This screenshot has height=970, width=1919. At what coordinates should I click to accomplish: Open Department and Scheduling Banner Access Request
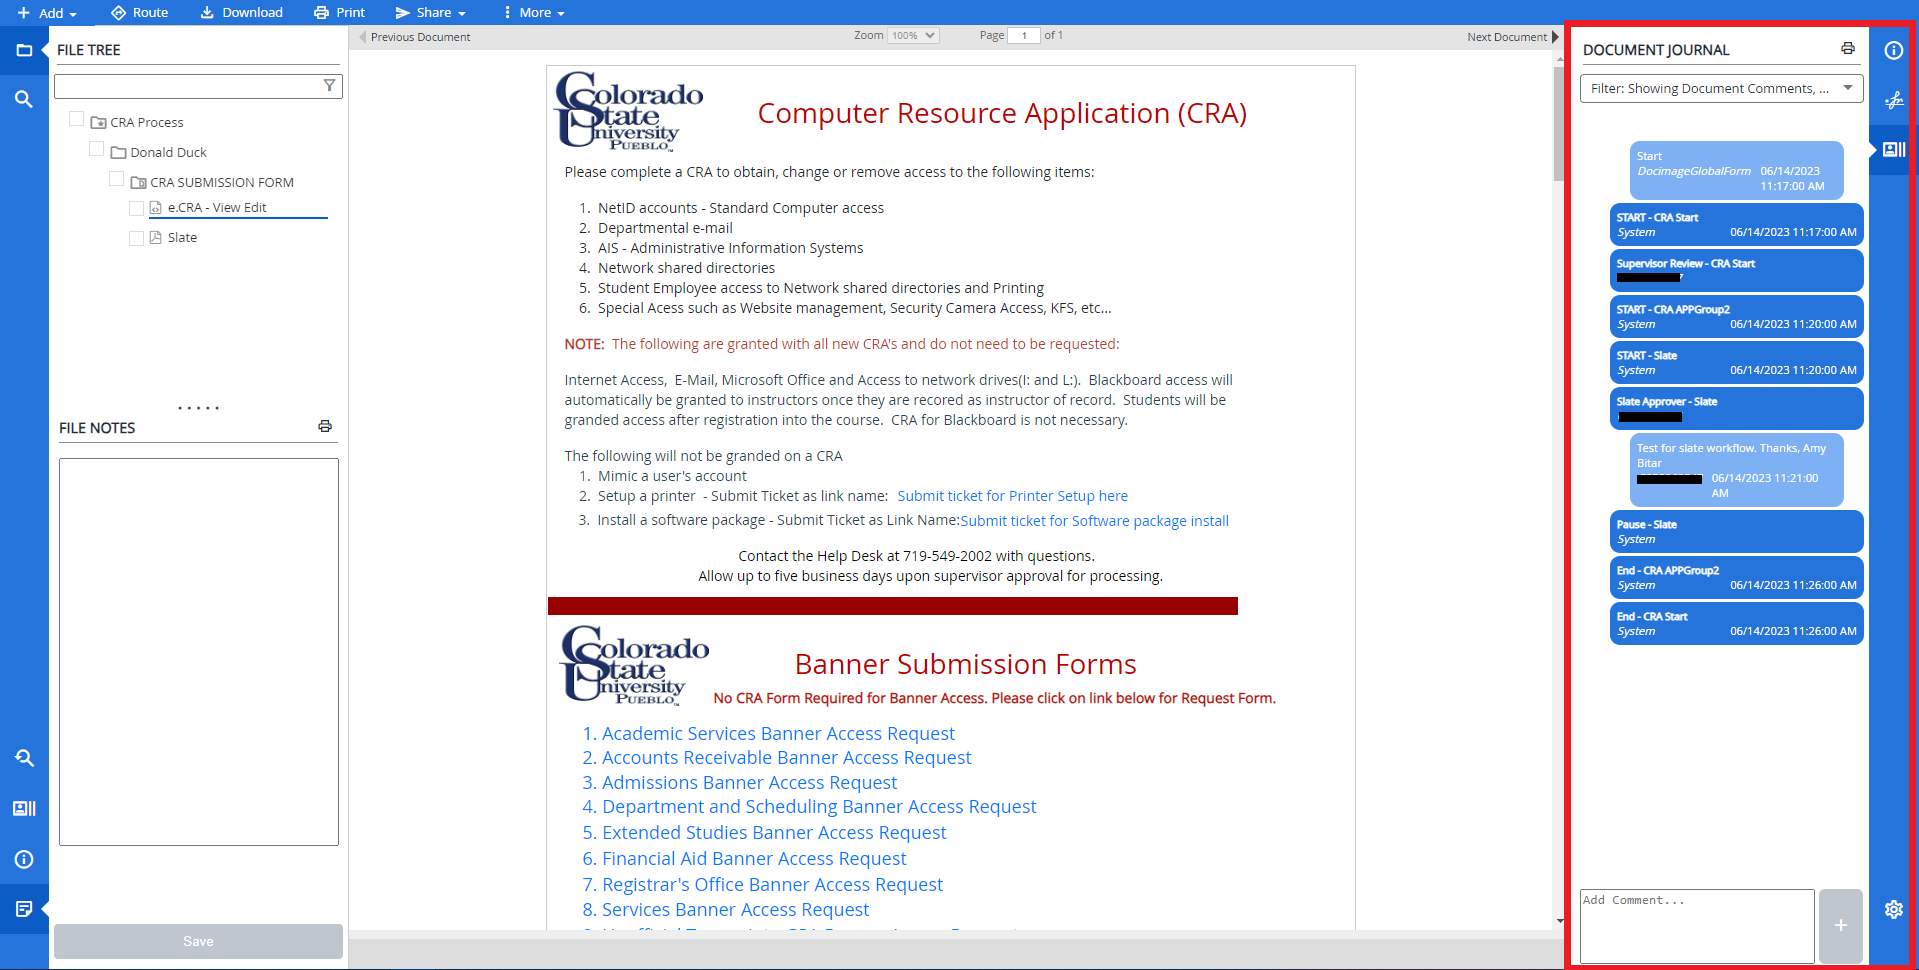click(819, 807)
